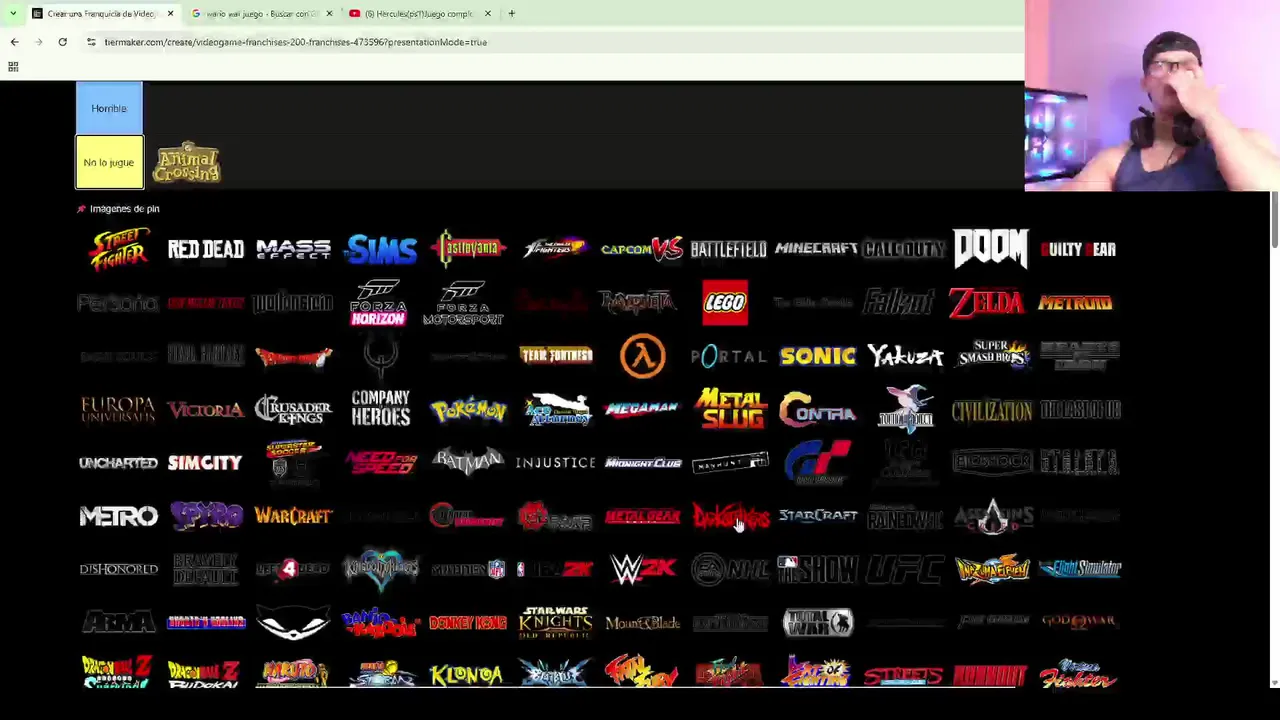
Task: Select the Castlevania logo
Action: point(468,249)
